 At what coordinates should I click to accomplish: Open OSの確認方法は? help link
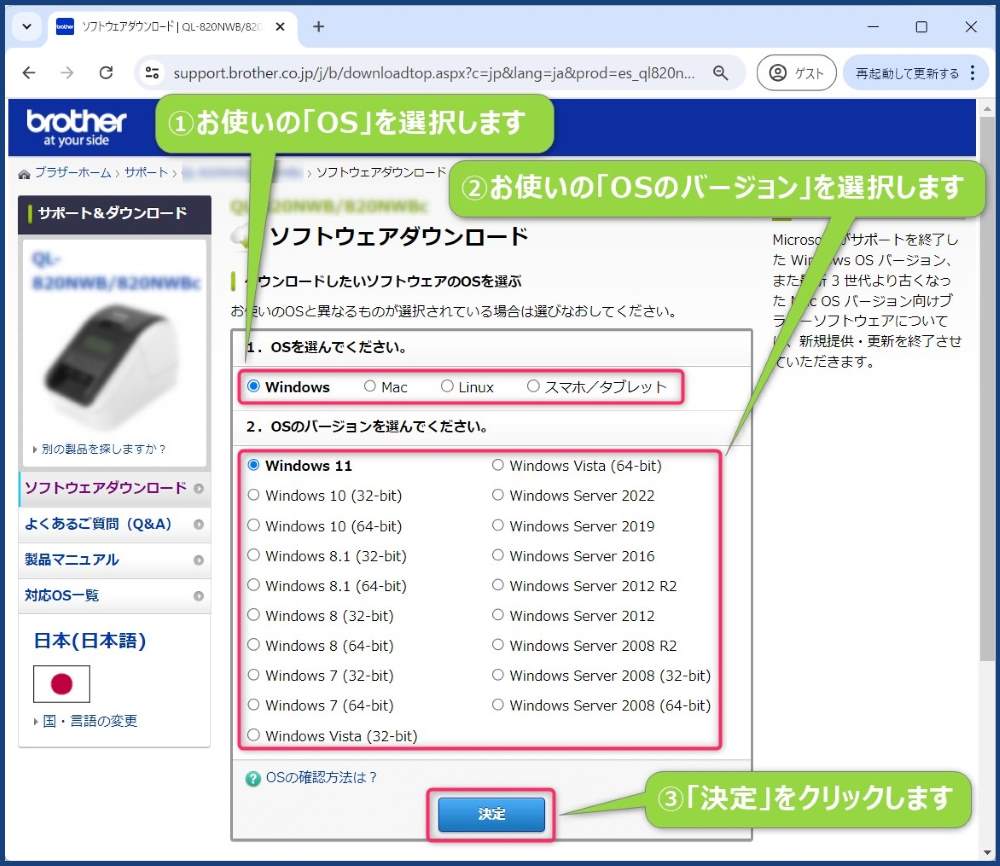(x=321, y=777)
